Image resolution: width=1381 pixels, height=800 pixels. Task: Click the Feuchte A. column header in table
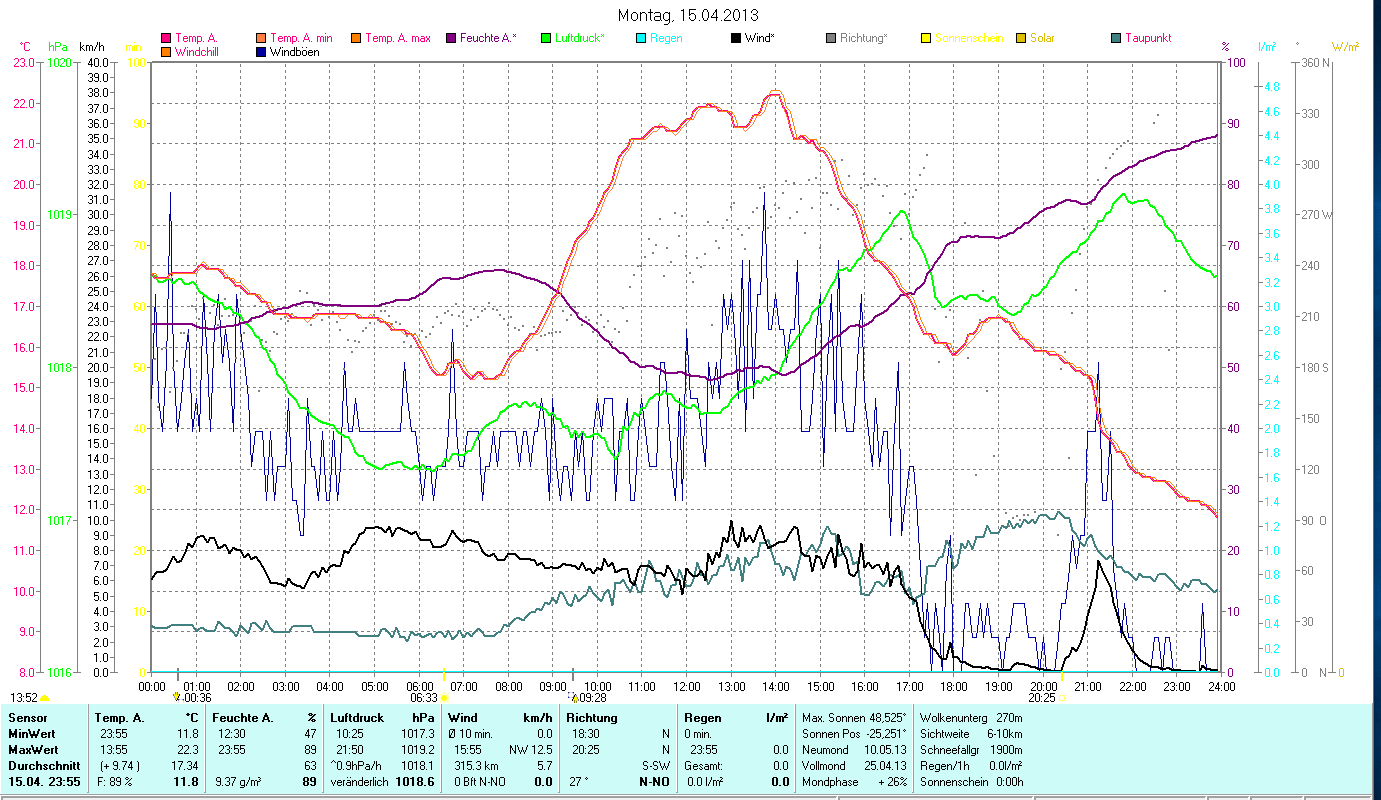pos(242,718)
